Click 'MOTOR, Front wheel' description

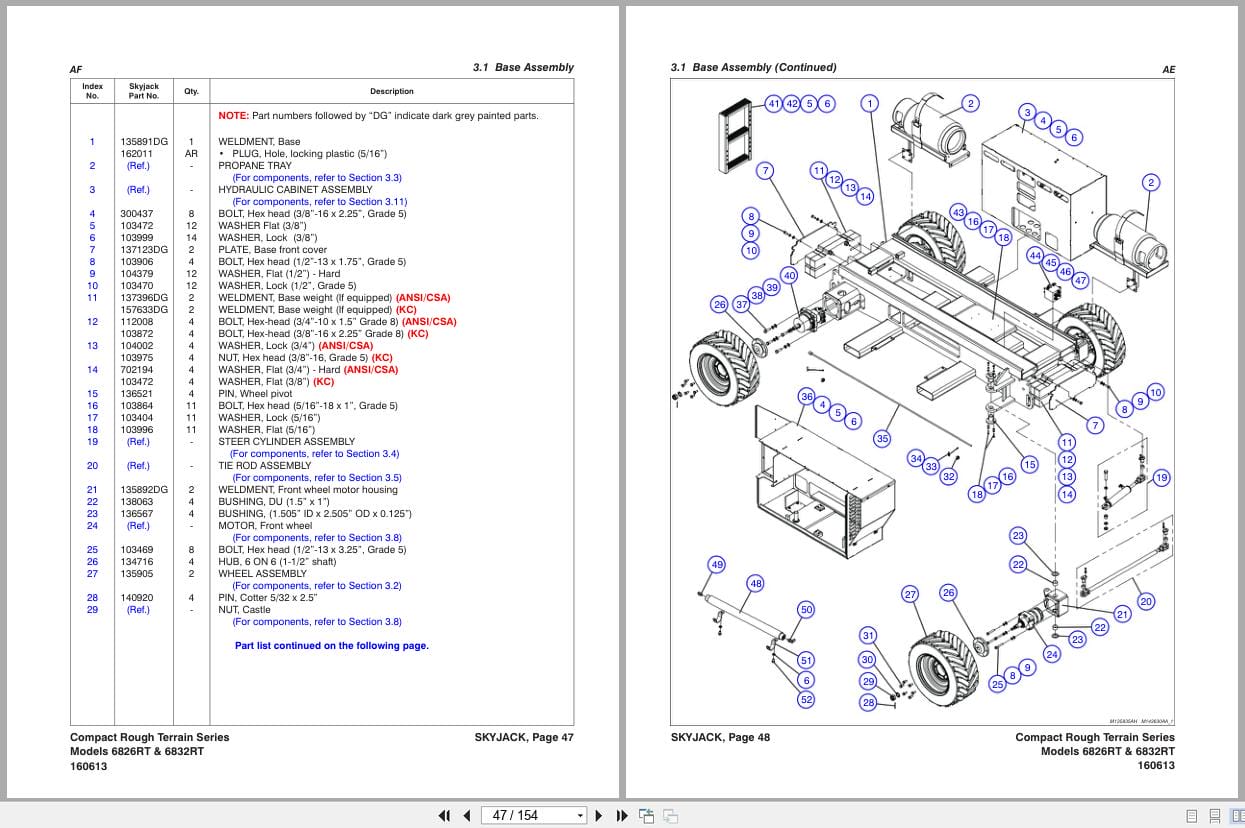pos(265,526)
